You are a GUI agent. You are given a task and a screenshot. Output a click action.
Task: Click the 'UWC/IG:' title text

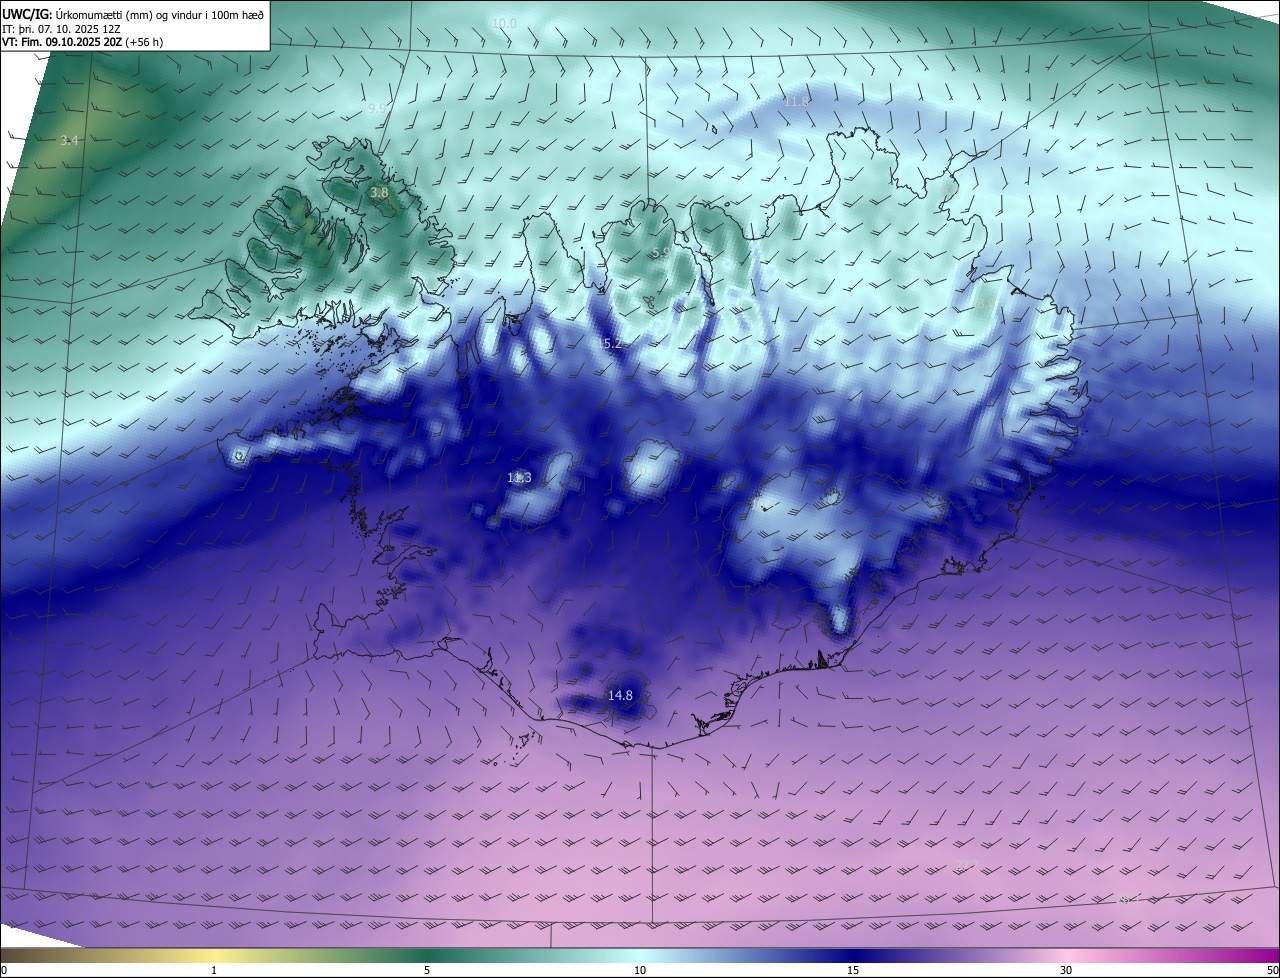pos(27,14)
